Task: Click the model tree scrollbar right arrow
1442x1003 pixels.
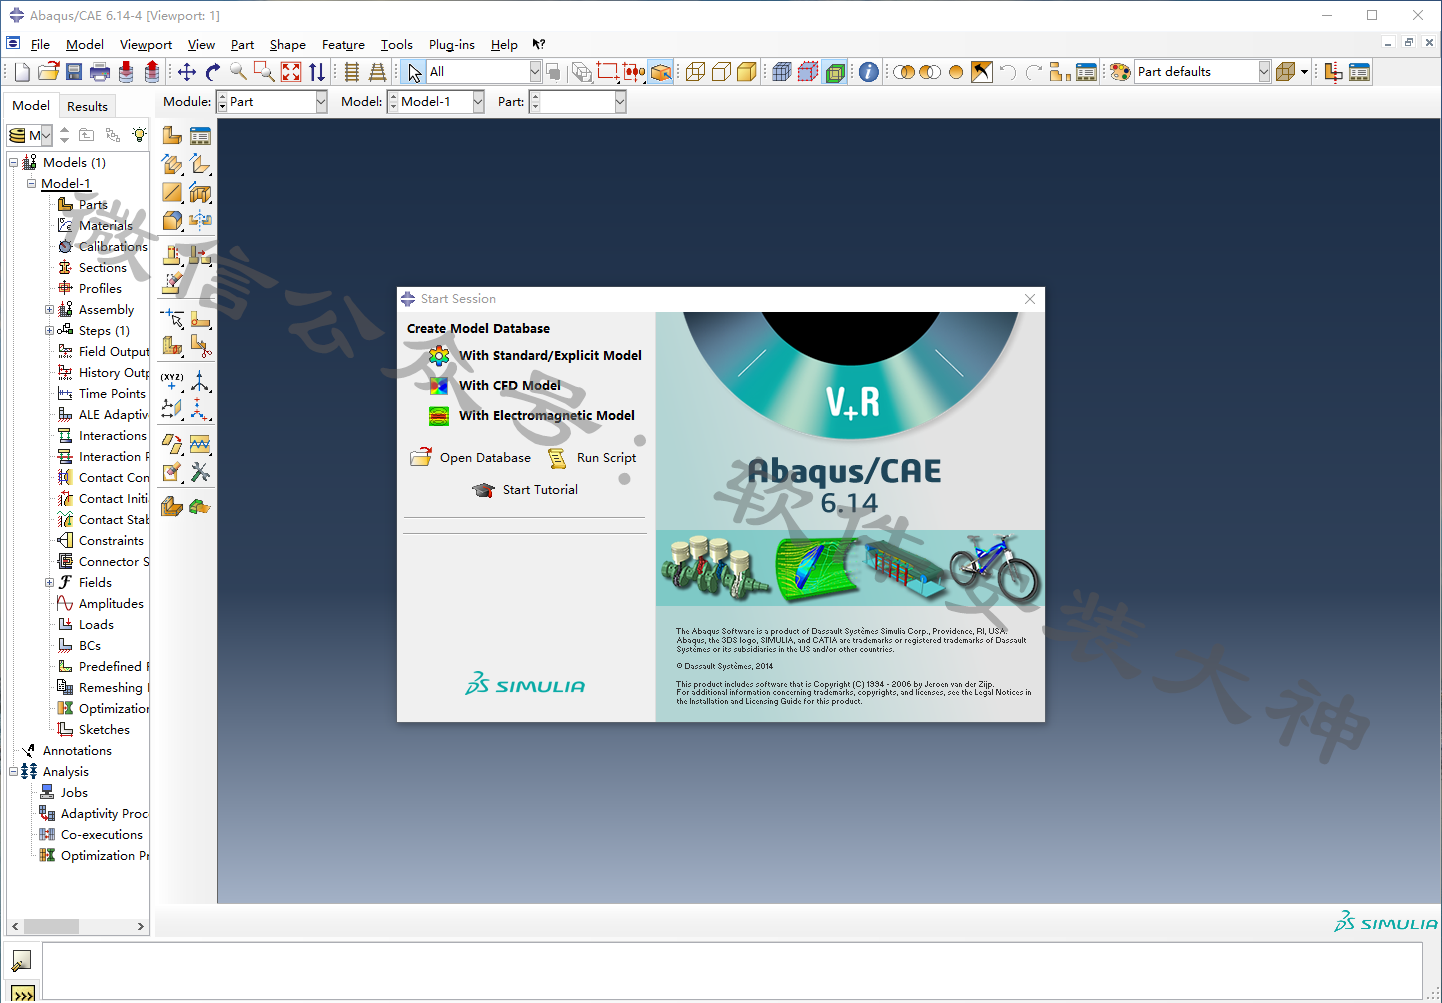Action: pos(141,927)
